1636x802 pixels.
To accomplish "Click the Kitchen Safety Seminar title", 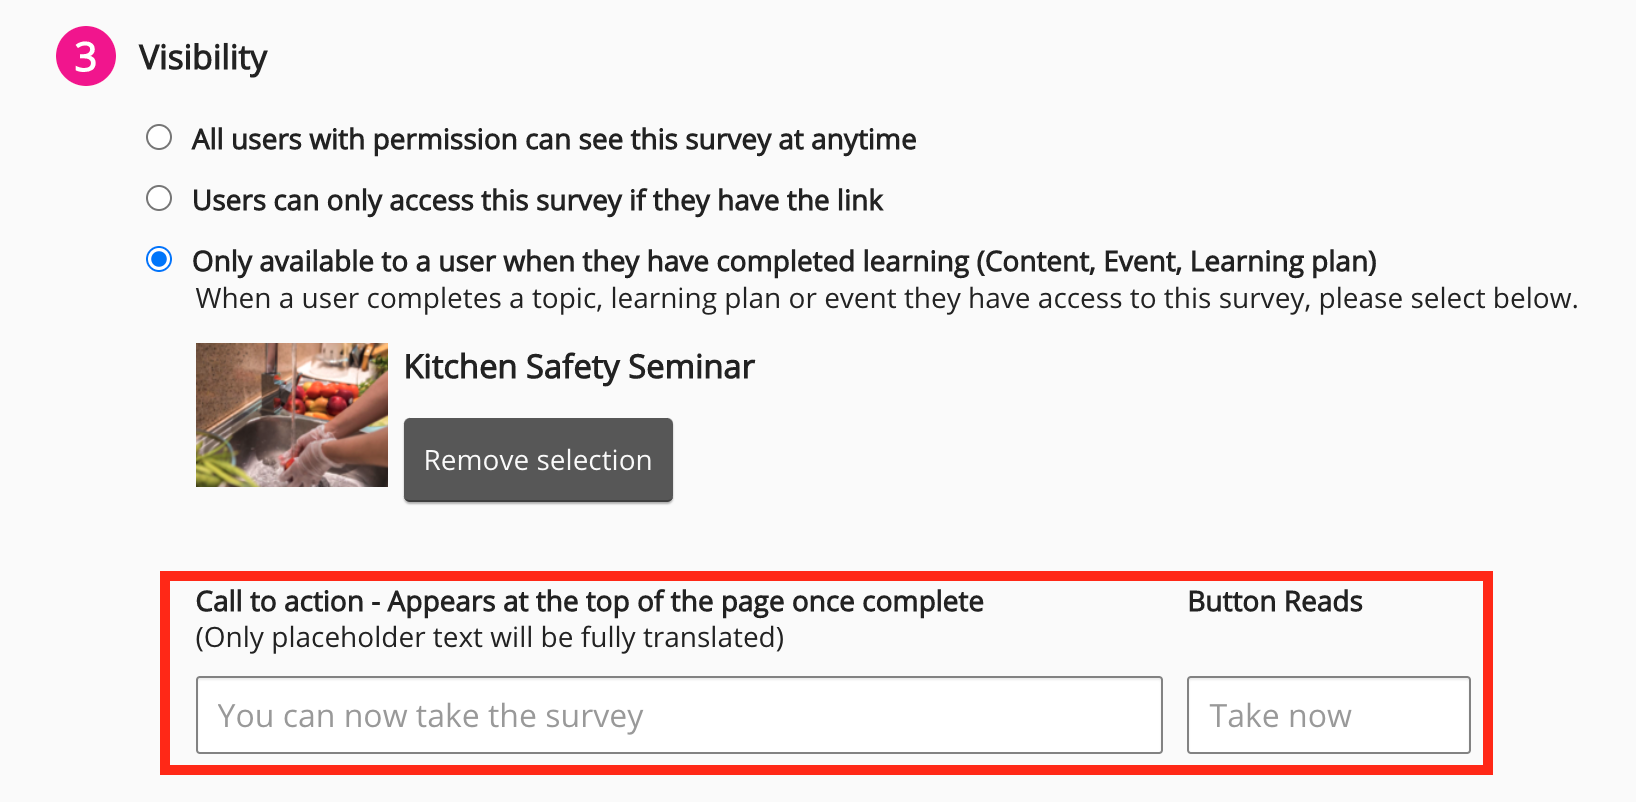I will pos(579,367).
